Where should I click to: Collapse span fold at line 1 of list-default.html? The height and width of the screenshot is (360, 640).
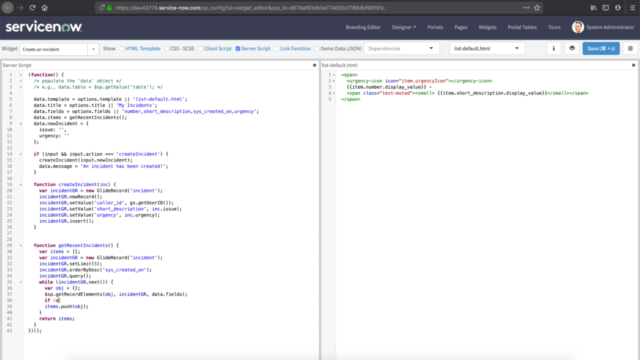[x=334, y=75]
